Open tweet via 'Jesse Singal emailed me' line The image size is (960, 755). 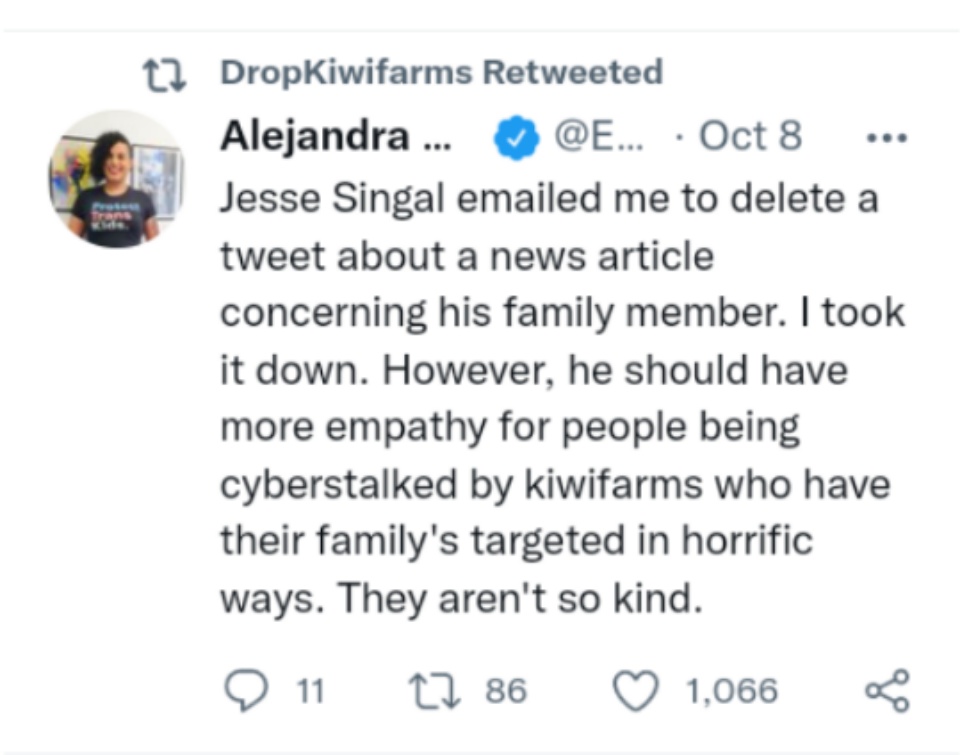pos(549,199)
